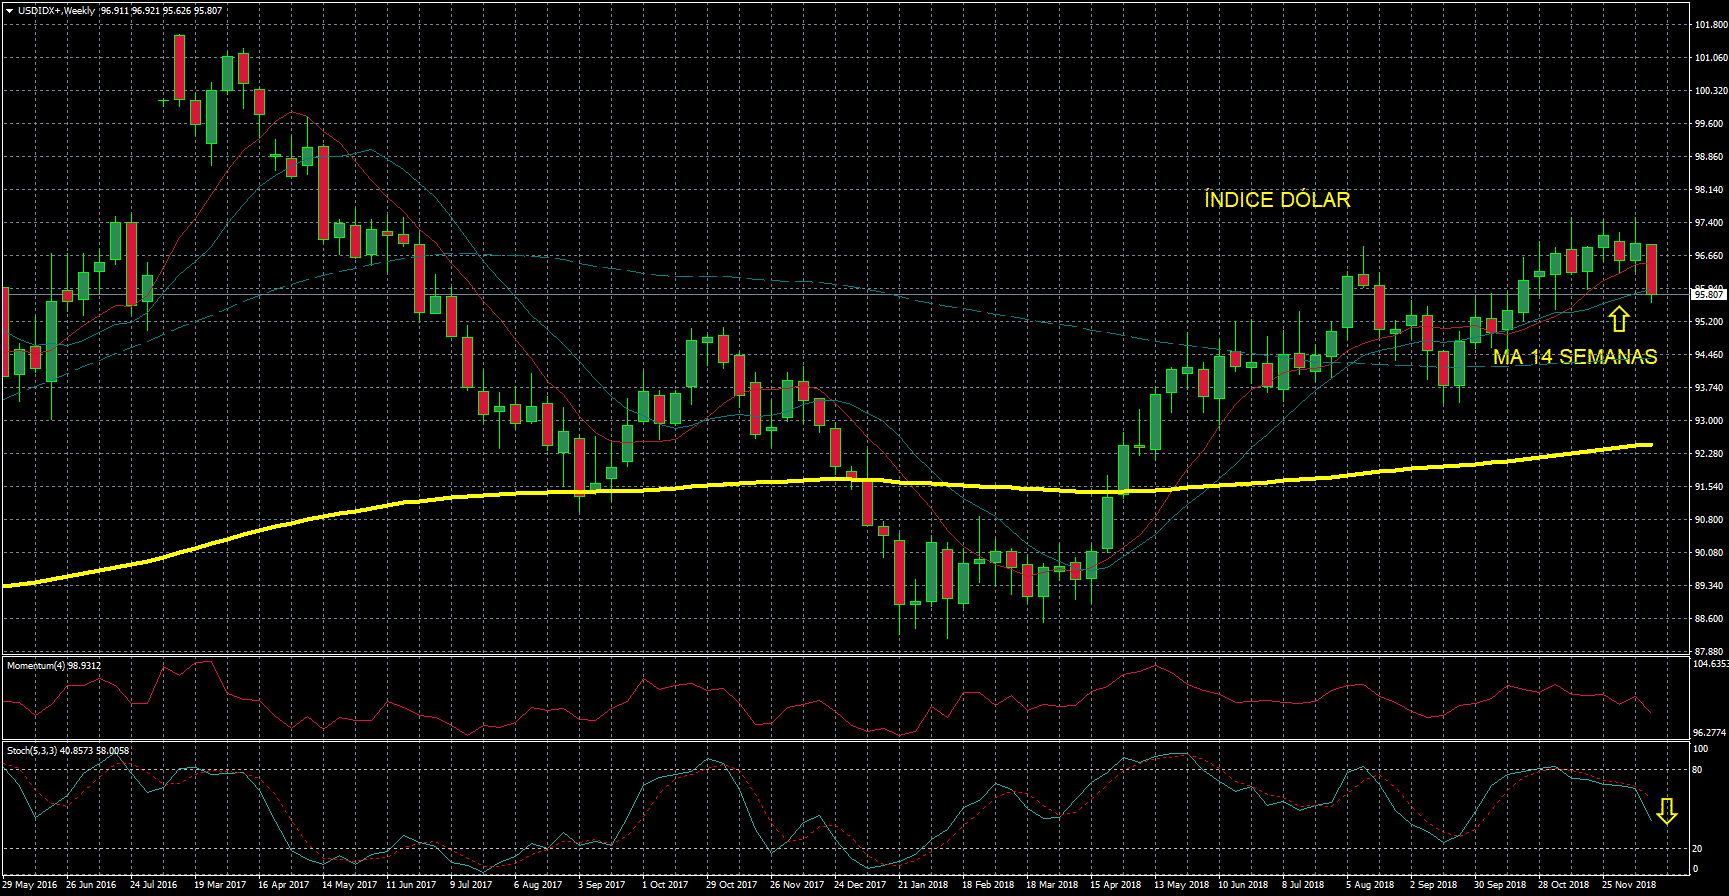1729x896 pixels.
Task: Select the MA 14 SEMANAS text annotation
Action: pyautogui.click(x=1574, y=357)
